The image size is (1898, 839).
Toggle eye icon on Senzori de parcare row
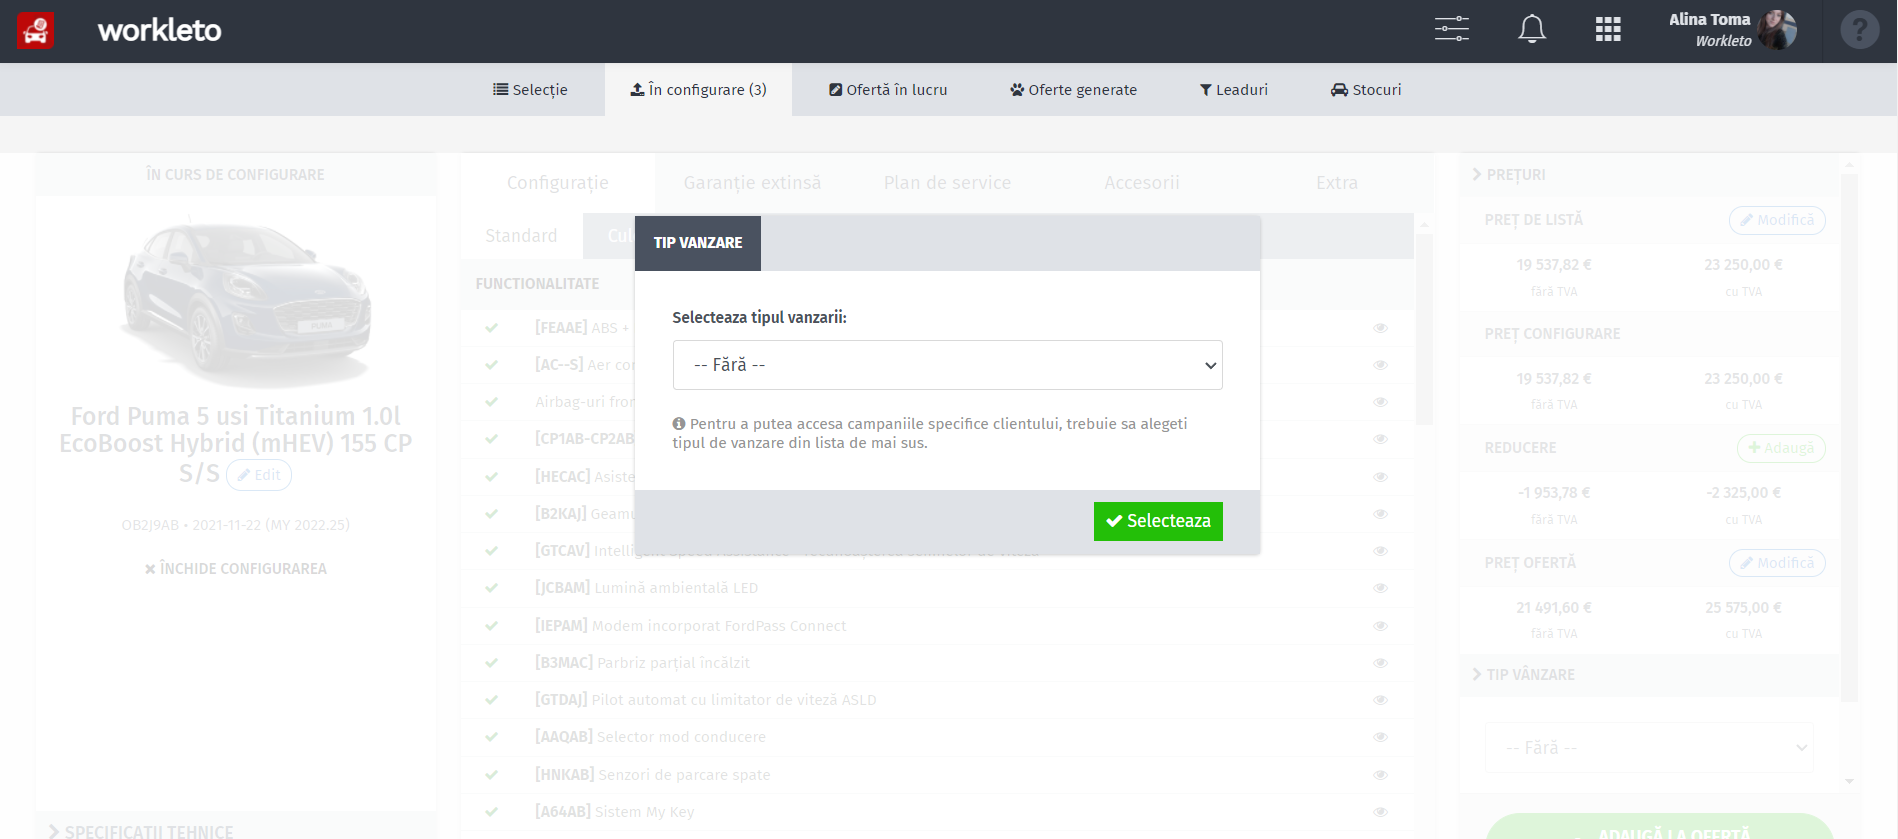(x=1380, y=775)
